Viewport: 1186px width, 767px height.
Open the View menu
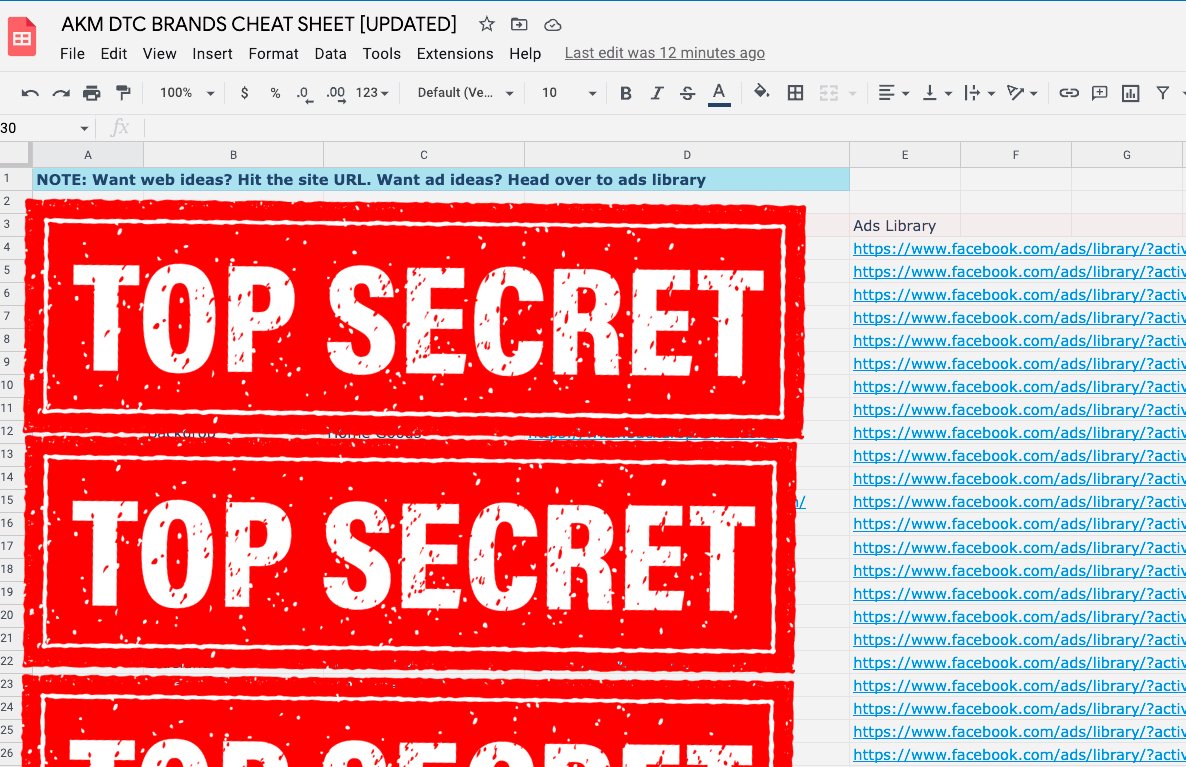160,54
